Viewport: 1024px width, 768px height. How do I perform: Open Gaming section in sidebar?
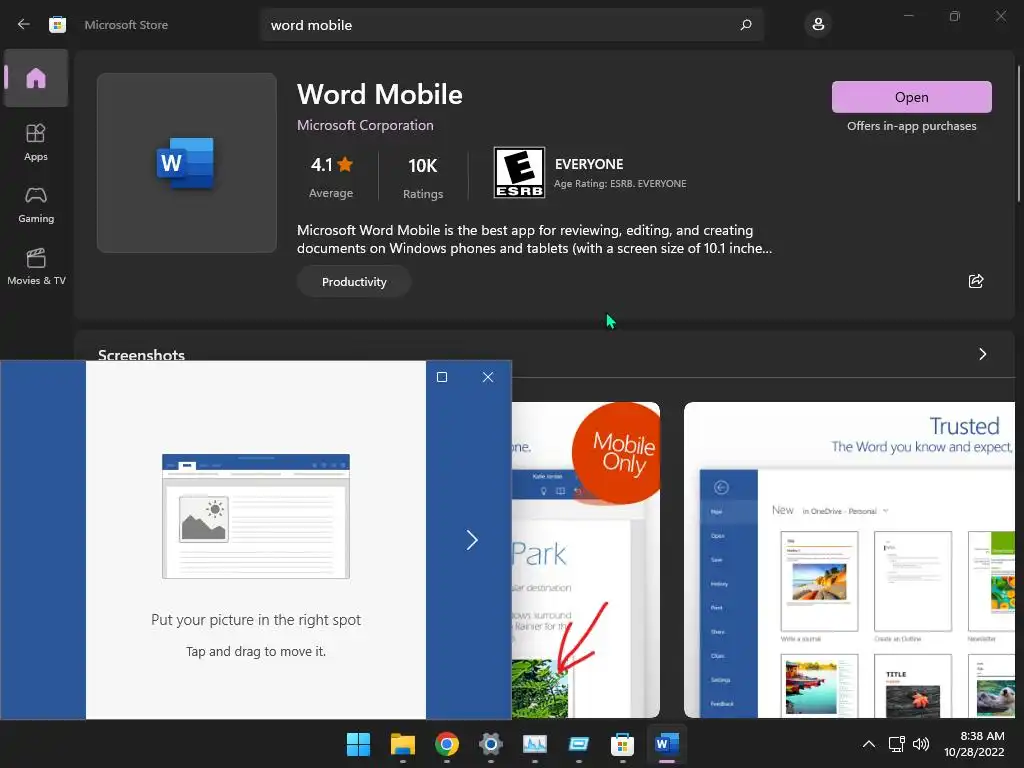tap(36, 204)
